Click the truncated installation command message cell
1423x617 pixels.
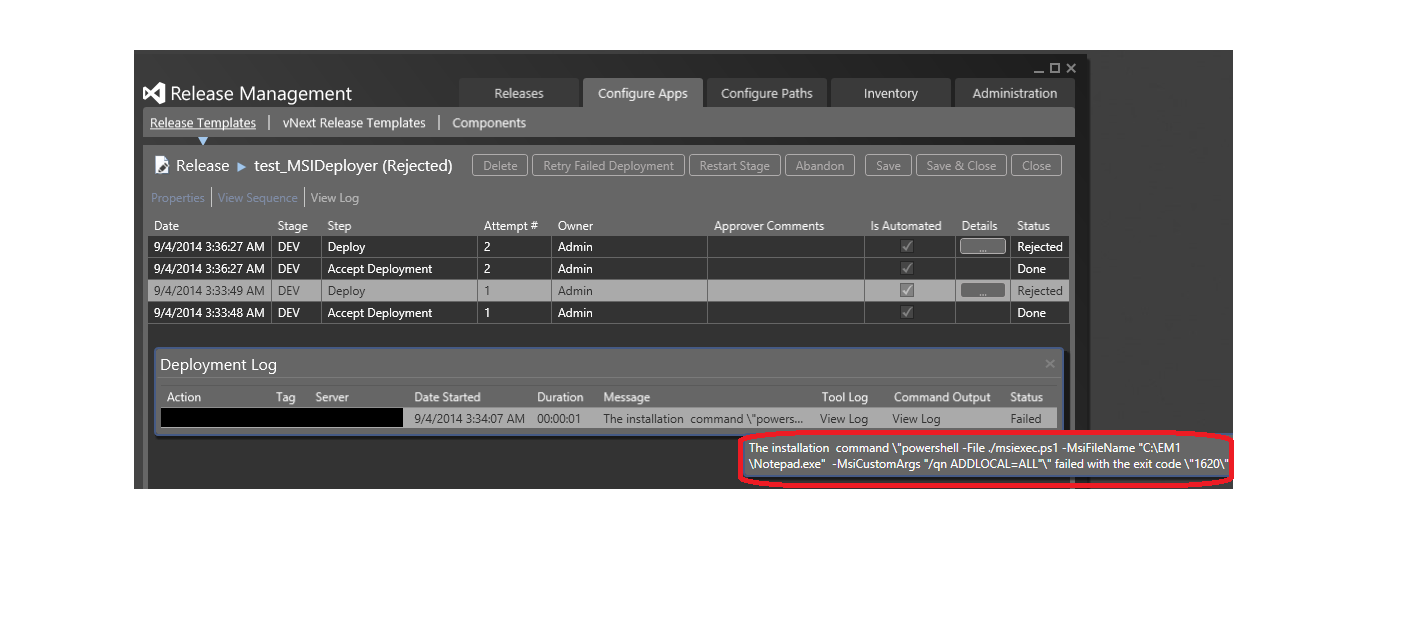click(703, 419)
